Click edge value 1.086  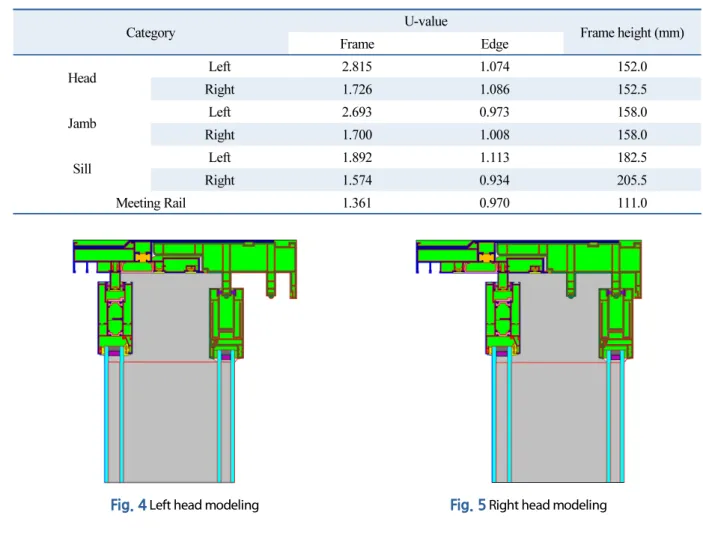click(x=495, y=89)
